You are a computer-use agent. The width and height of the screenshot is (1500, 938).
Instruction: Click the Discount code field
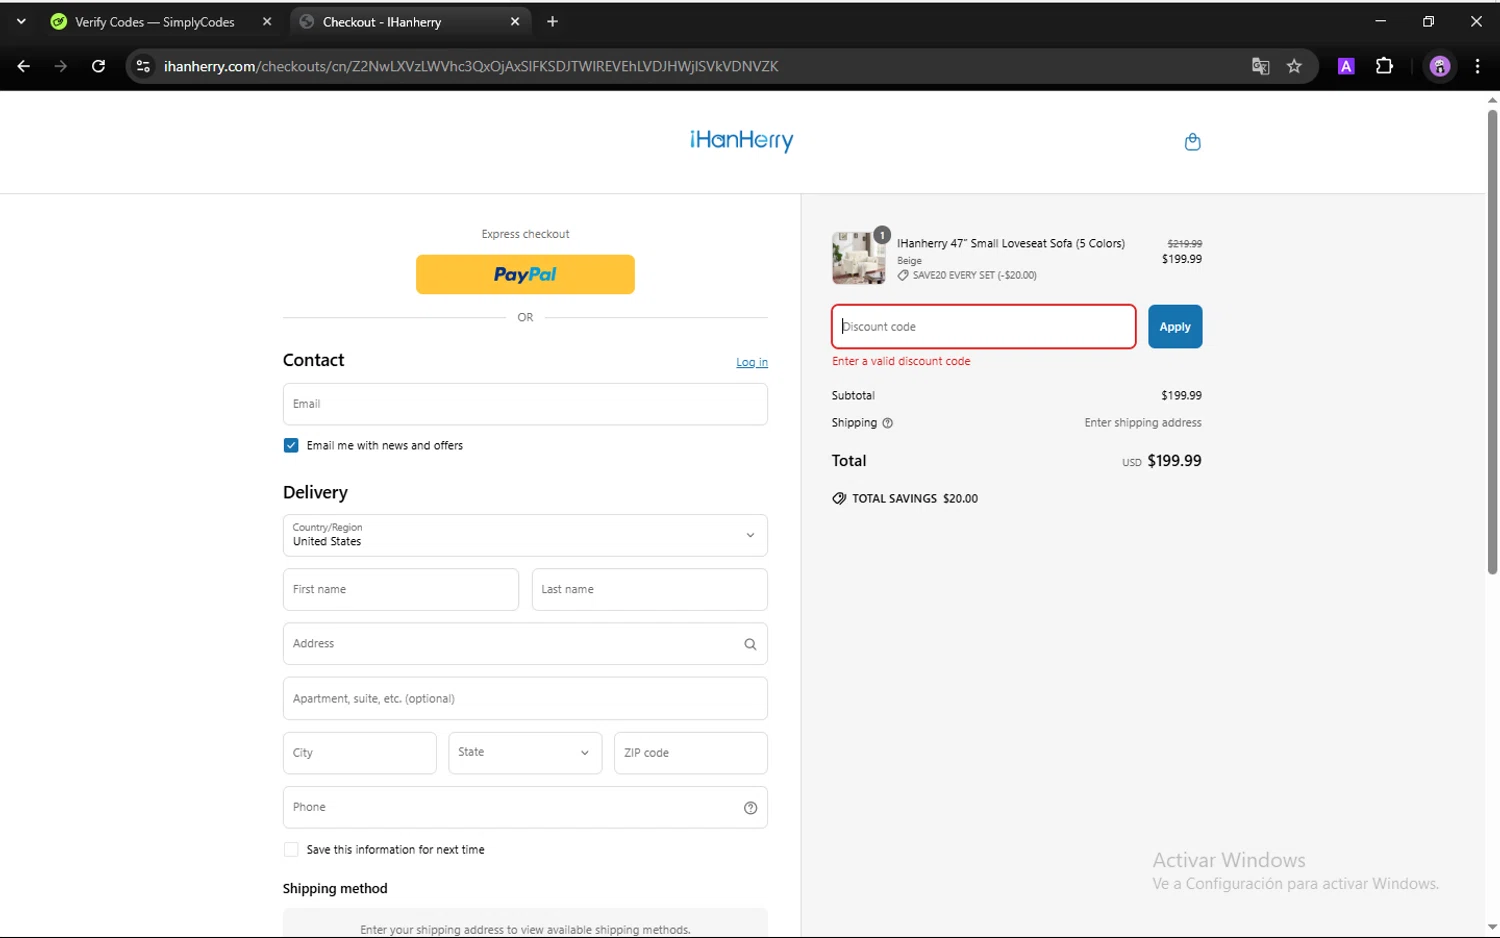point(984,327)
